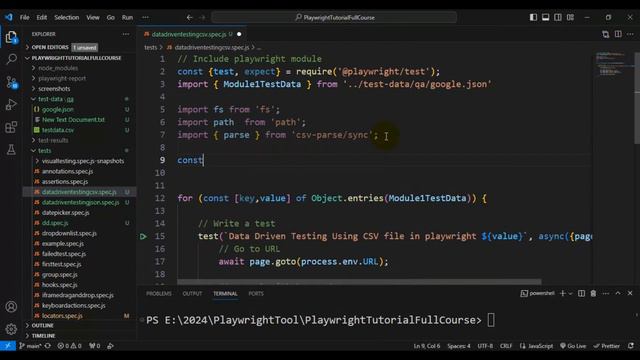Viewport: 640px width, 360px height.
Task: Create a new terminal with plus icon
Action: click(x=563, y=293)
